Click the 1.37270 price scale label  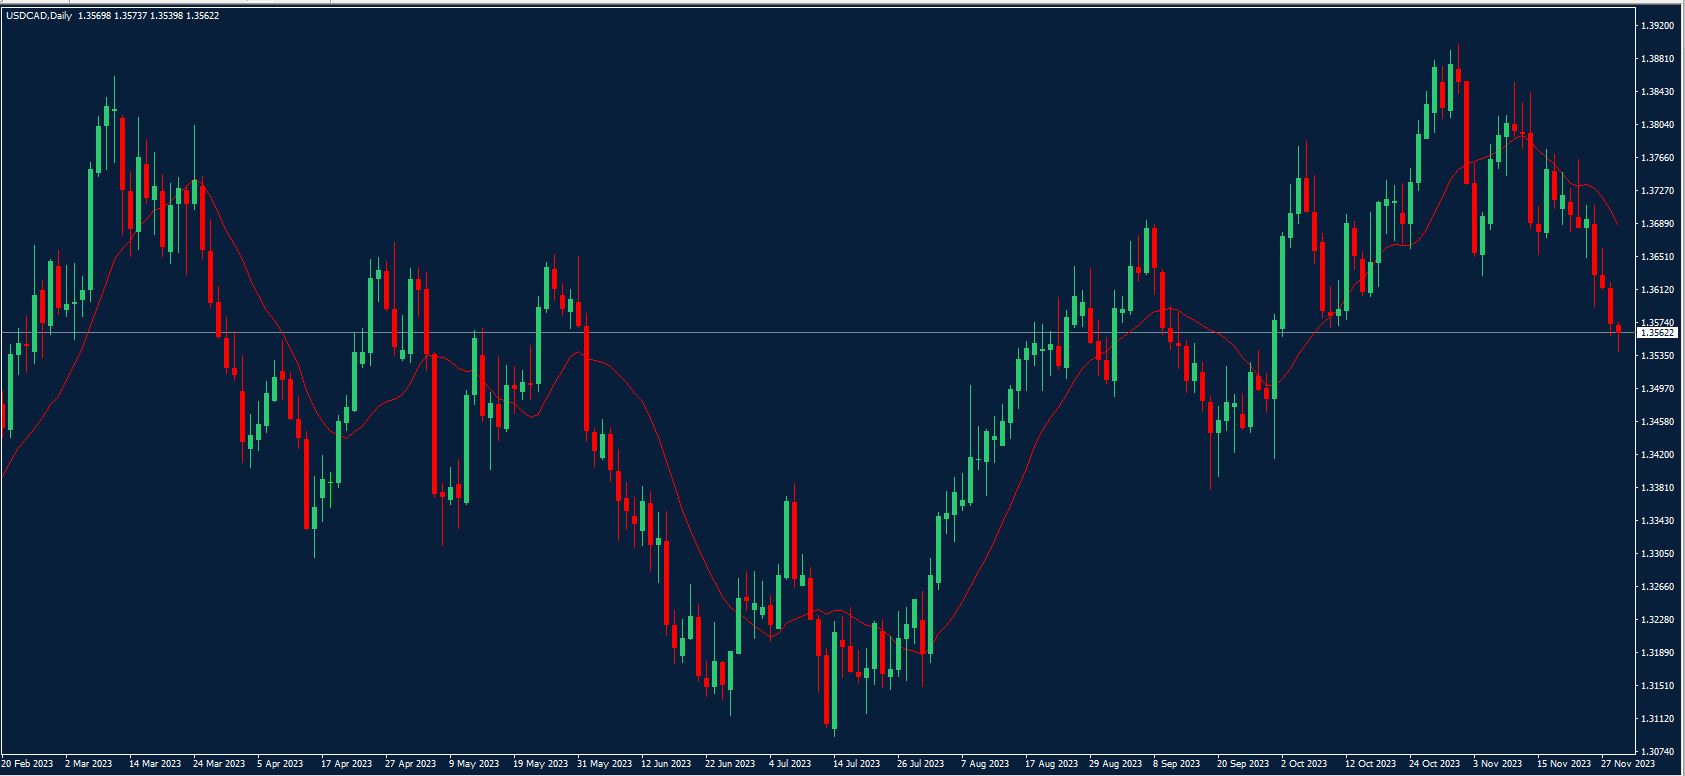1657,191
